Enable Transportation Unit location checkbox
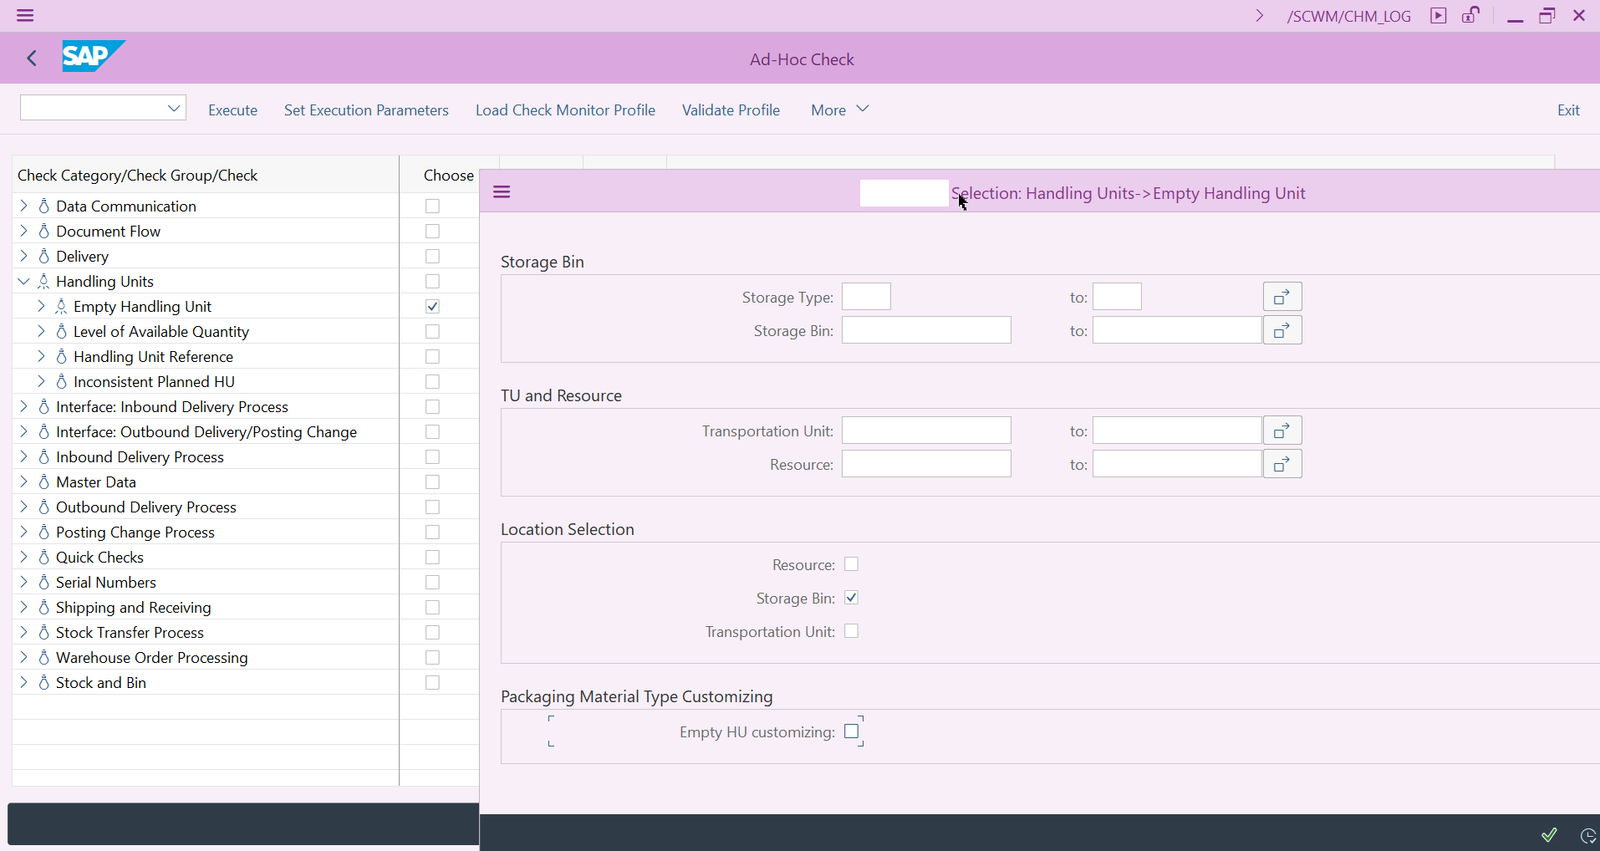 coord(851,631)
